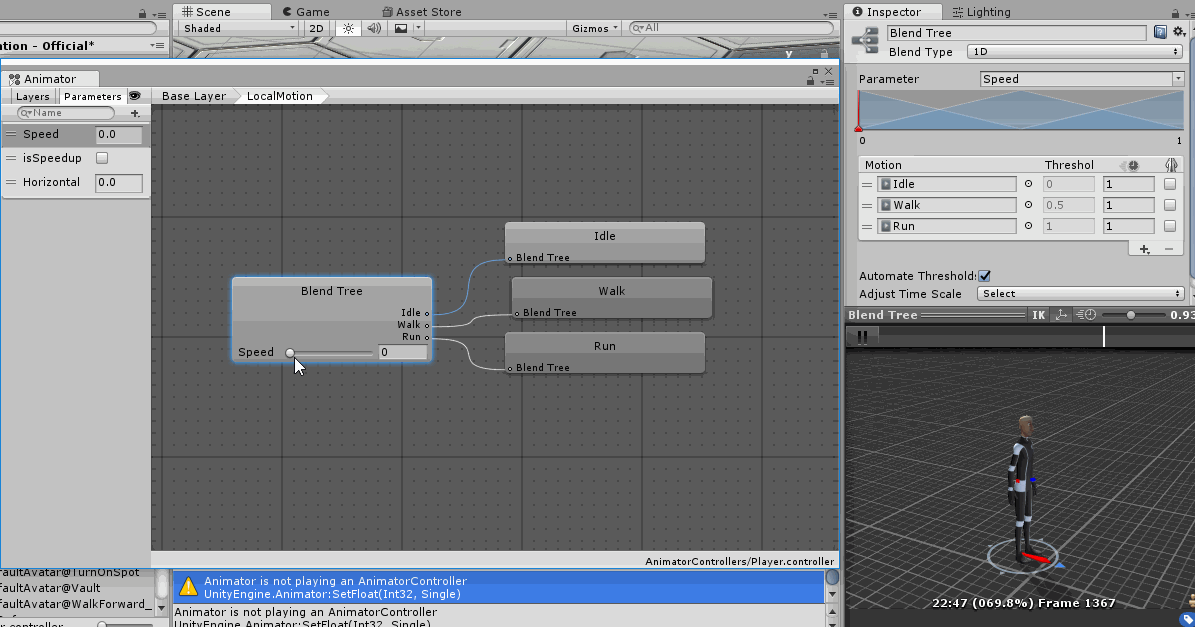
Task: Add a new animator parameter with plus icon
Action: pyautogui.click(x=135, y=113)
